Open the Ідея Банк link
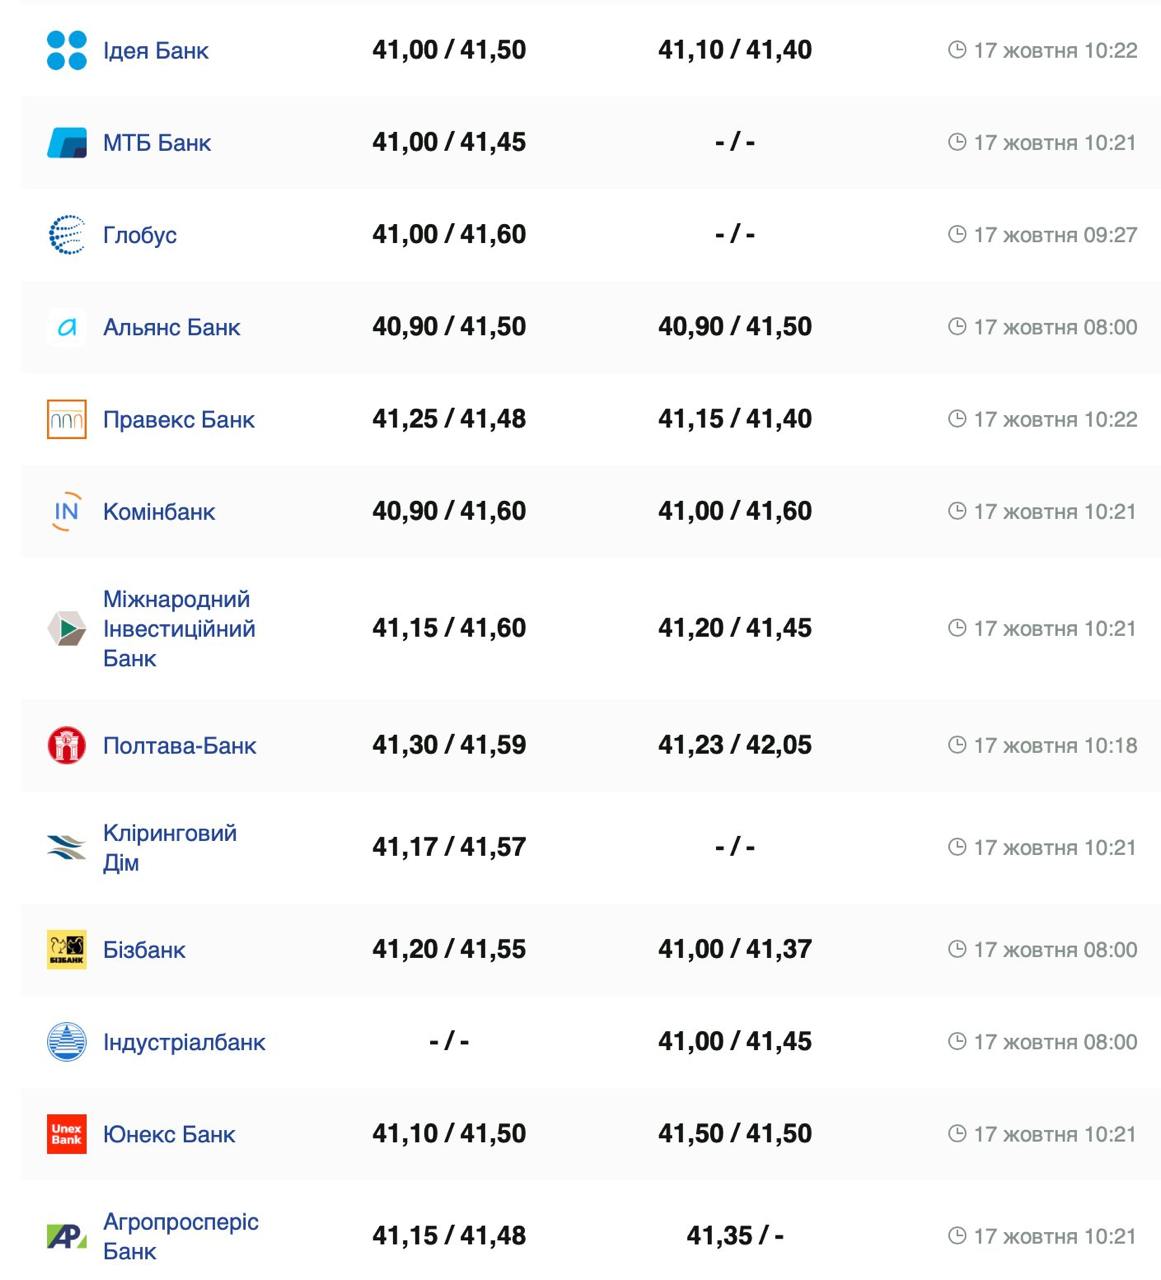 155,51
